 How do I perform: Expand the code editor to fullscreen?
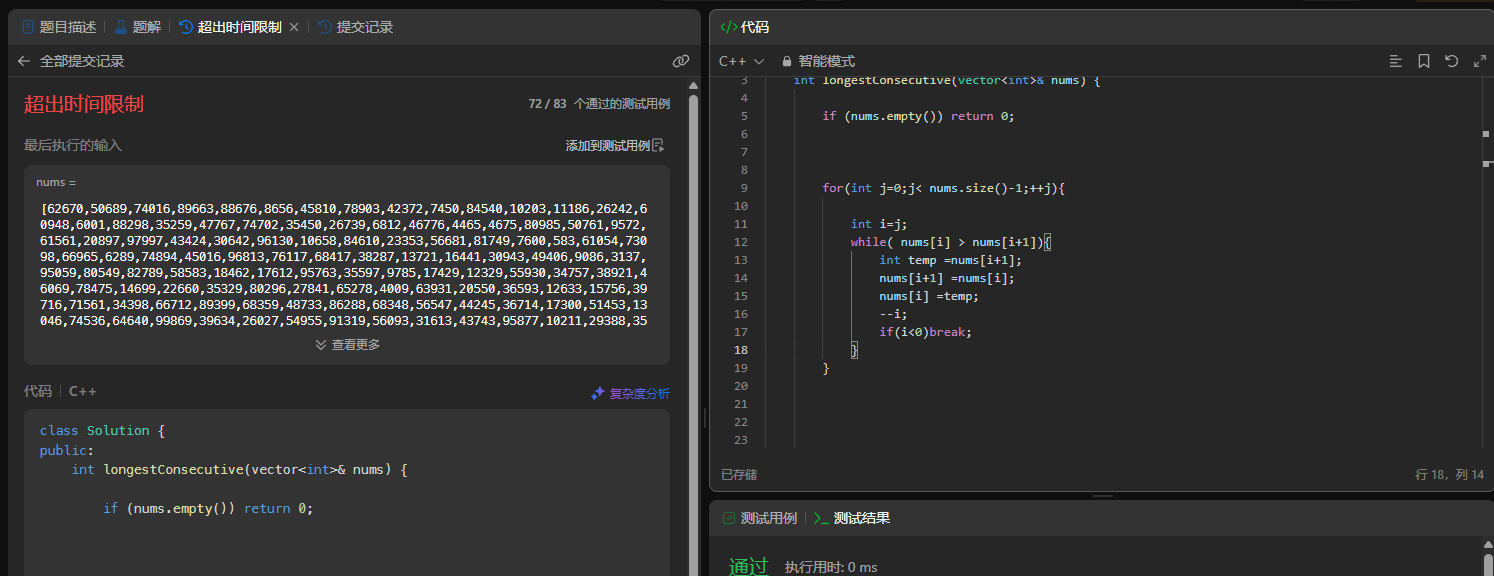tap(1480, 61)
